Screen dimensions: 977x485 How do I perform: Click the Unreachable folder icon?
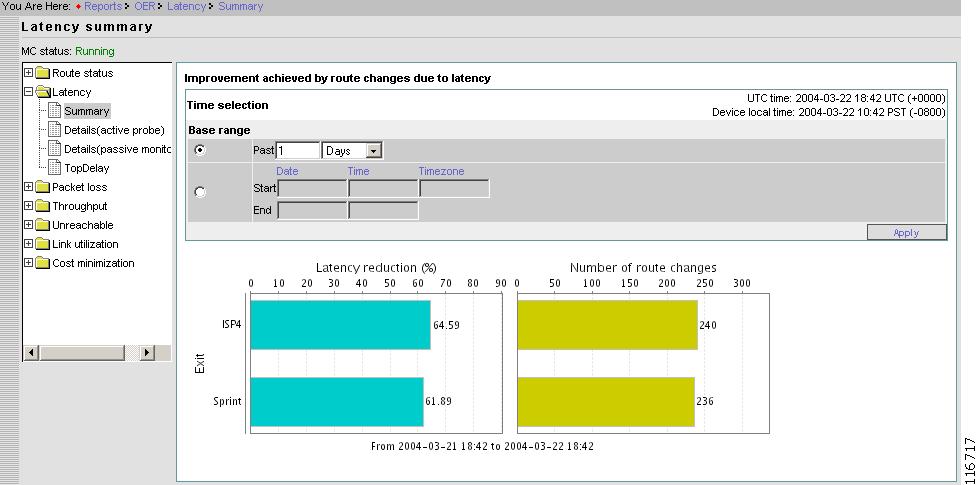(x=42, y=225)
